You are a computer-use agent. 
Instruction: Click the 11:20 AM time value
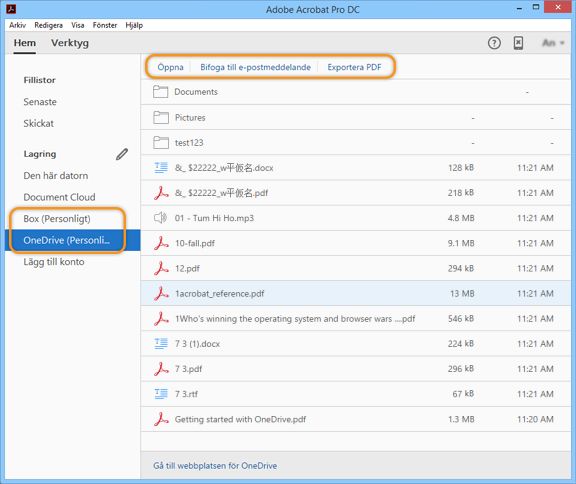click(535, 419)
